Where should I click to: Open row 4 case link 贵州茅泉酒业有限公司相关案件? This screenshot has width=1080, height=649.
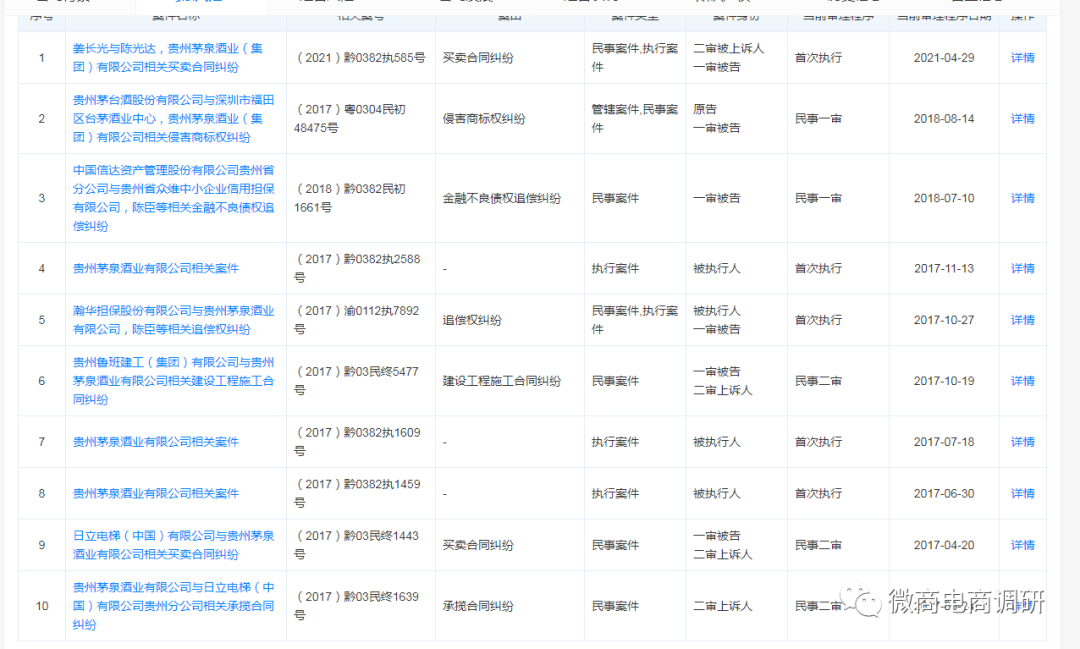pos(156,268)
